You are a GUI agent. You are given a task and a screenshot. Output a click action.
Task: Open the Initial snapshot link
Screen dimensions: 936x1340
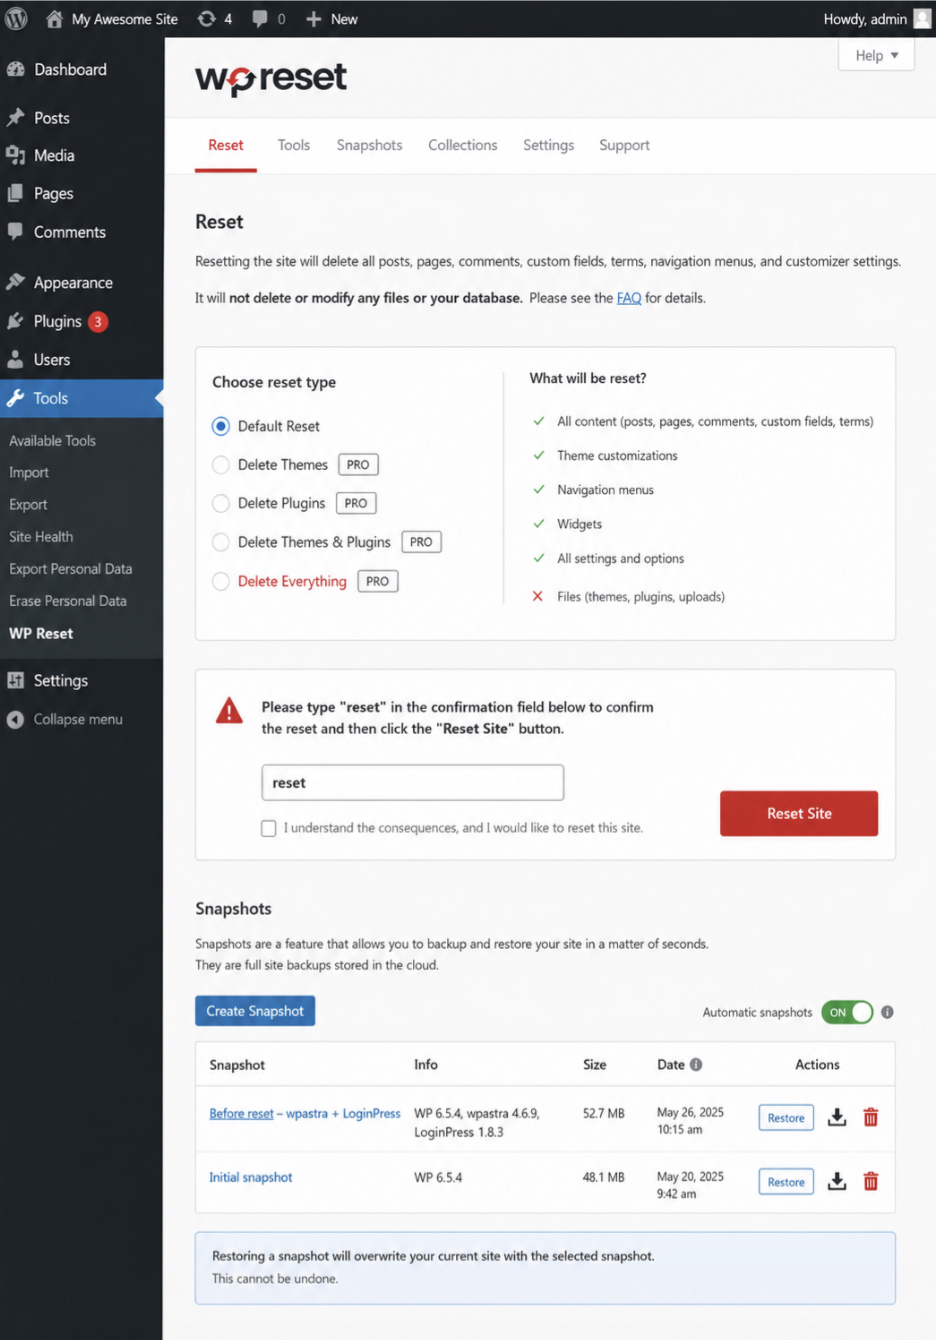[251, 1177]
